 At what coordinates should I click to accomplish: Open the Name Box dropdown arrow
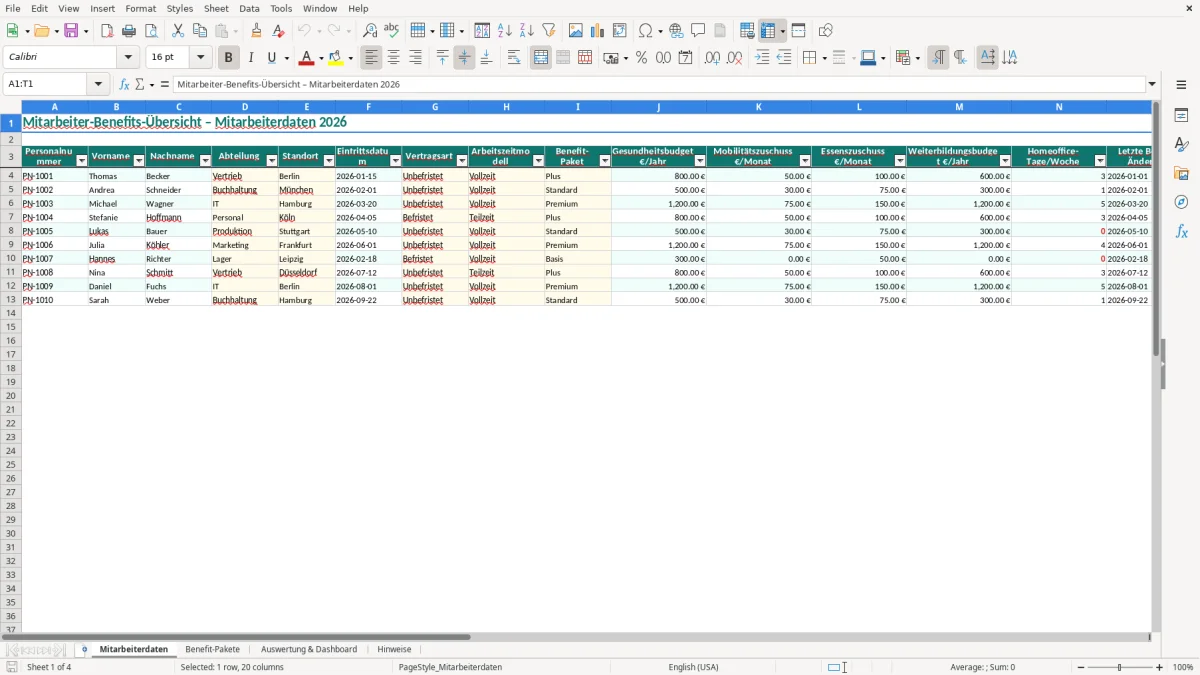pyautogui.click(x=98, y=85)
